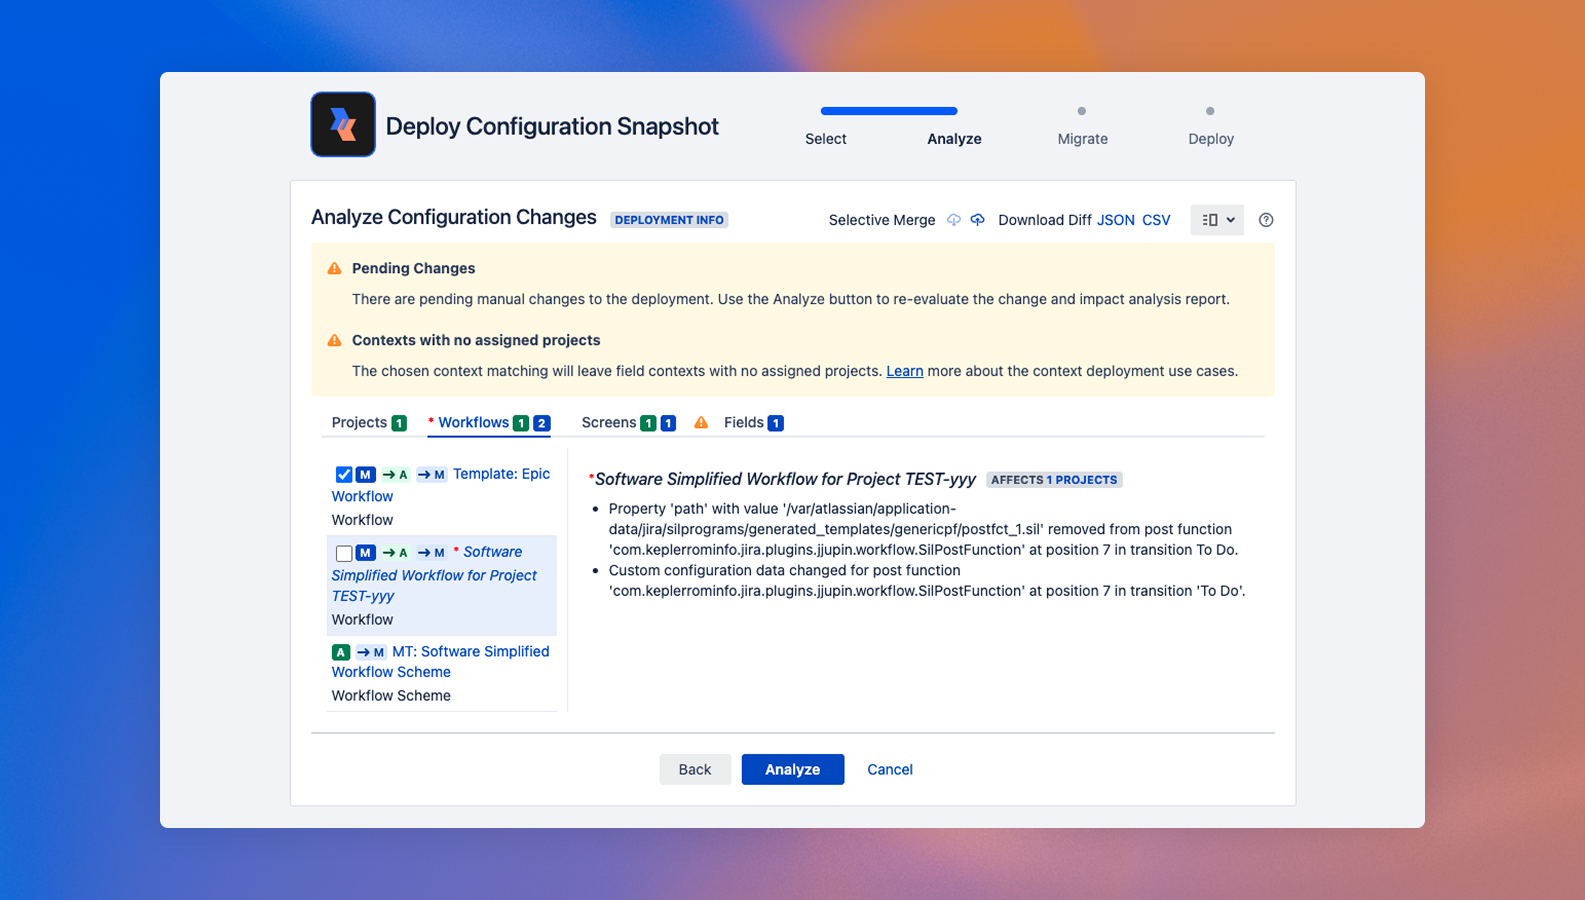
Task: Check the Software Simplified Workflow TEST-yyy checkbox
Action: (344, 553)
